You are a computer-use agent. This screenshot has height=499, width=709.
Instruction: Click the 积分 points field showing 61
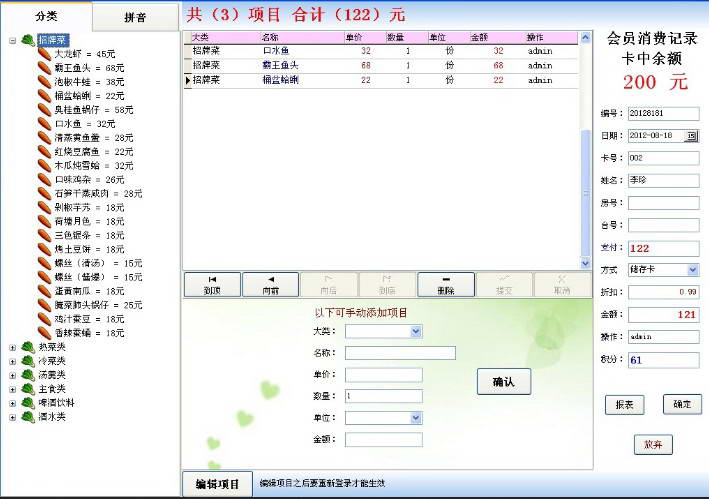click(663, 360)
